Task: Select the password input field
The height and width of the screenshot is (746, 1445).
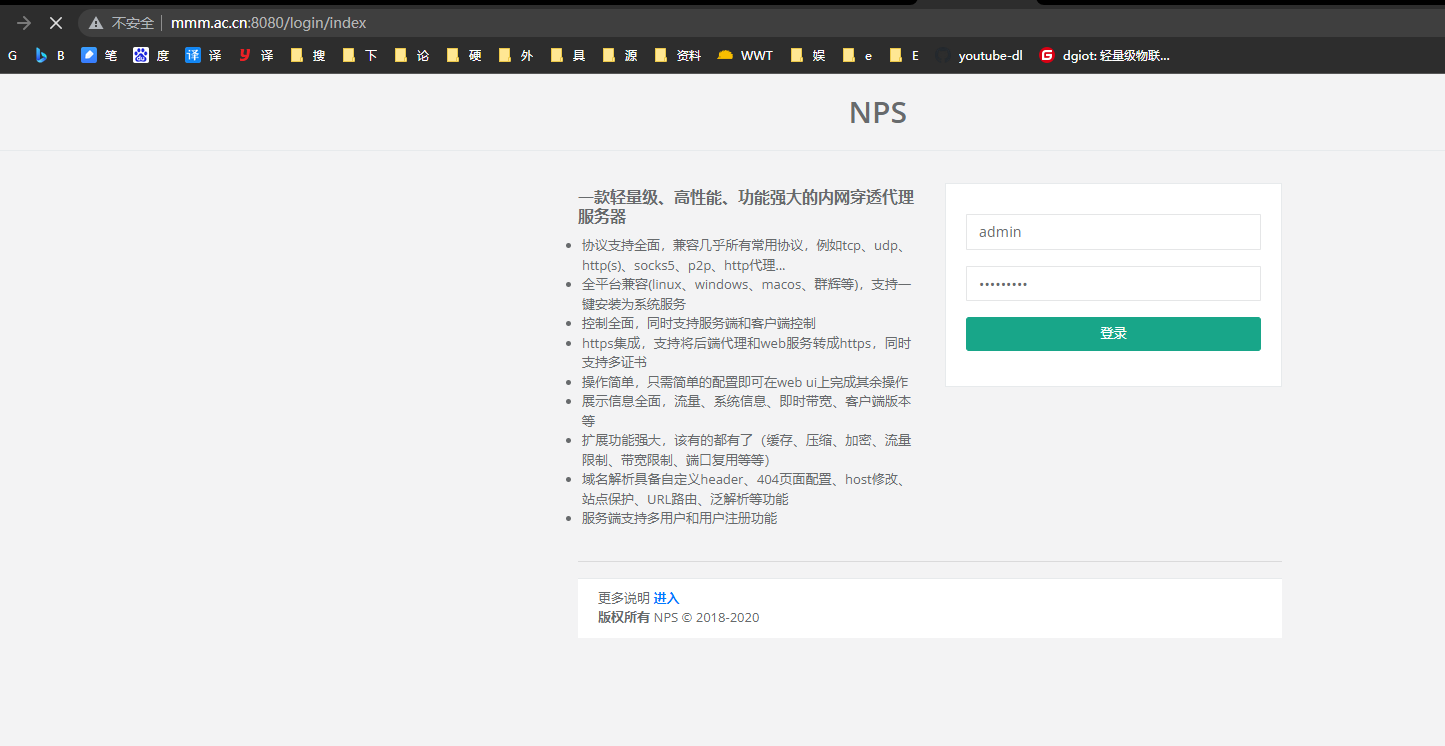Action: click(1112, 283)
